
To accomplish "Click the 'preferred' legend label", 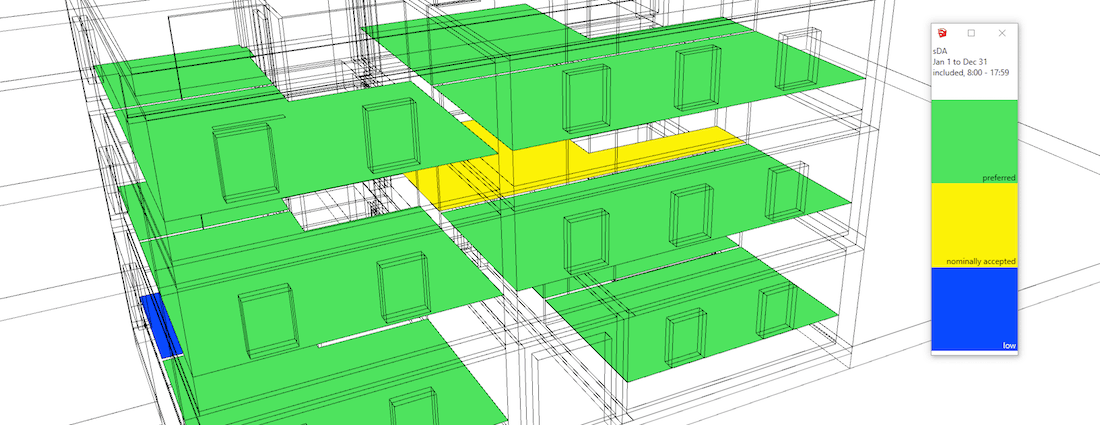I will click(999, 178).
